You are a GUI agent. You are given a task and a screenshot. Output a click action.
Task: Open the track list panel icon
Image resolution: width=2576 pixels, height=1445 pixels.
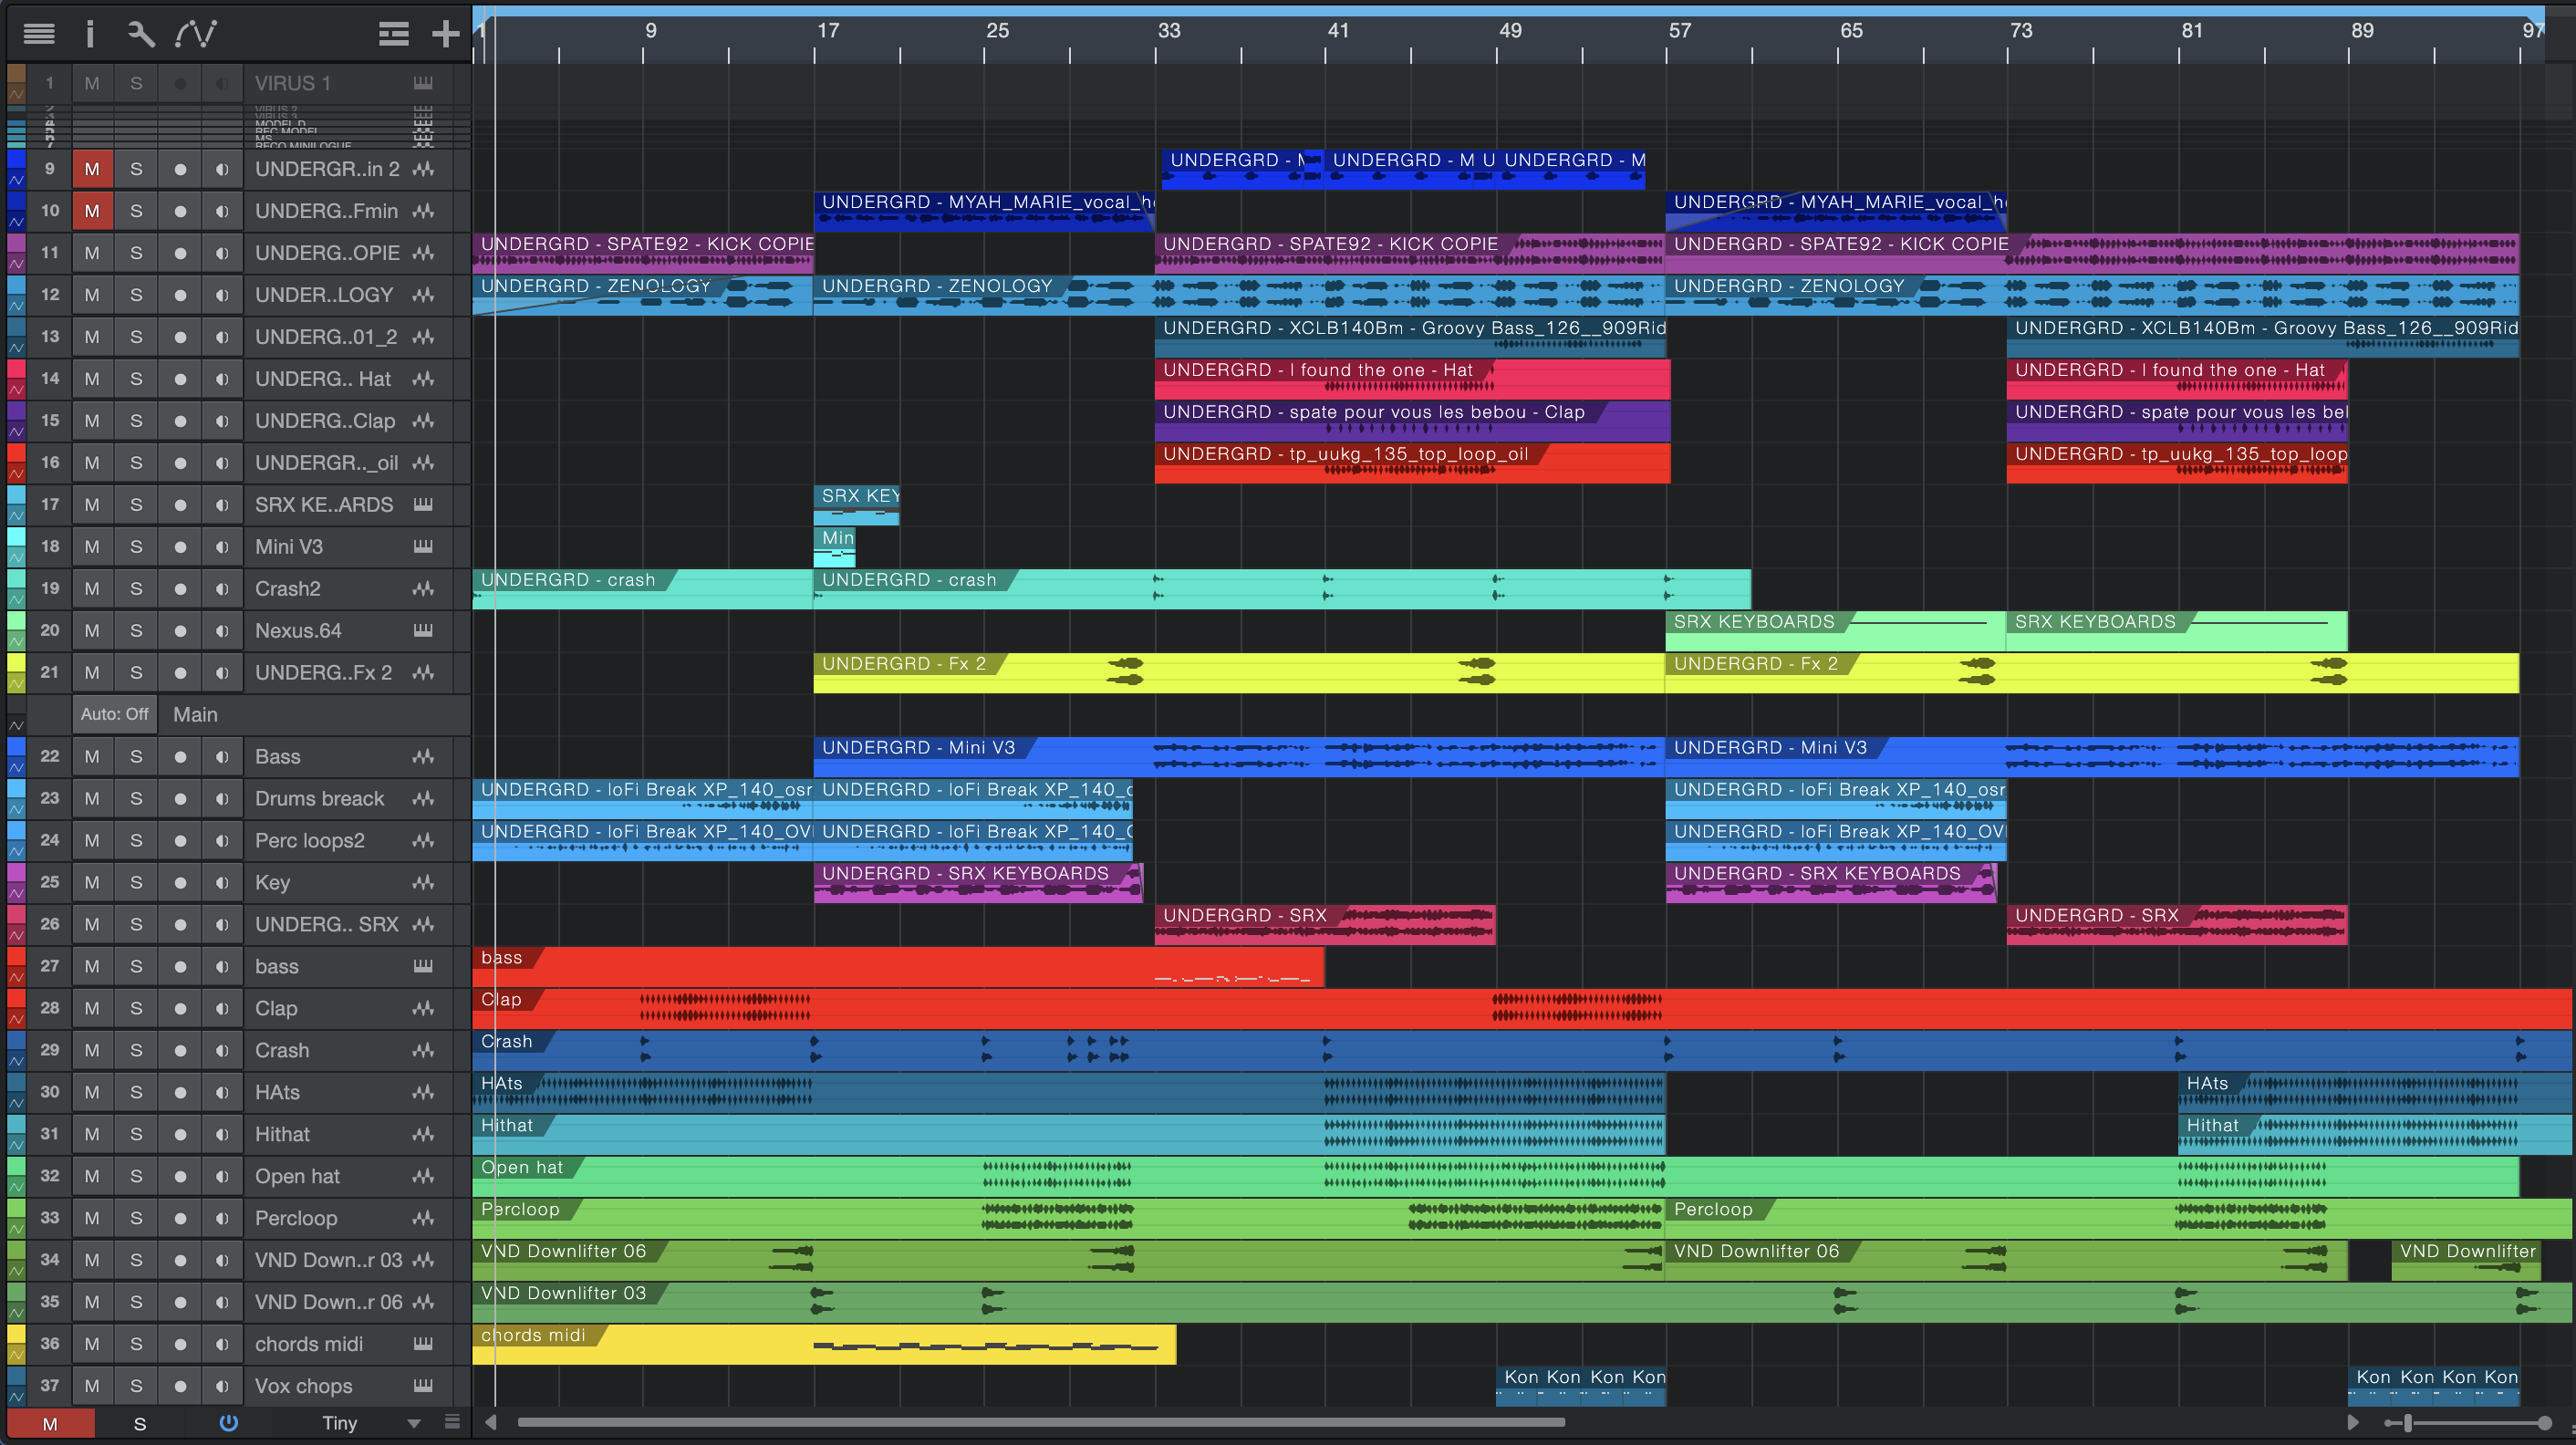pos(39,34)
